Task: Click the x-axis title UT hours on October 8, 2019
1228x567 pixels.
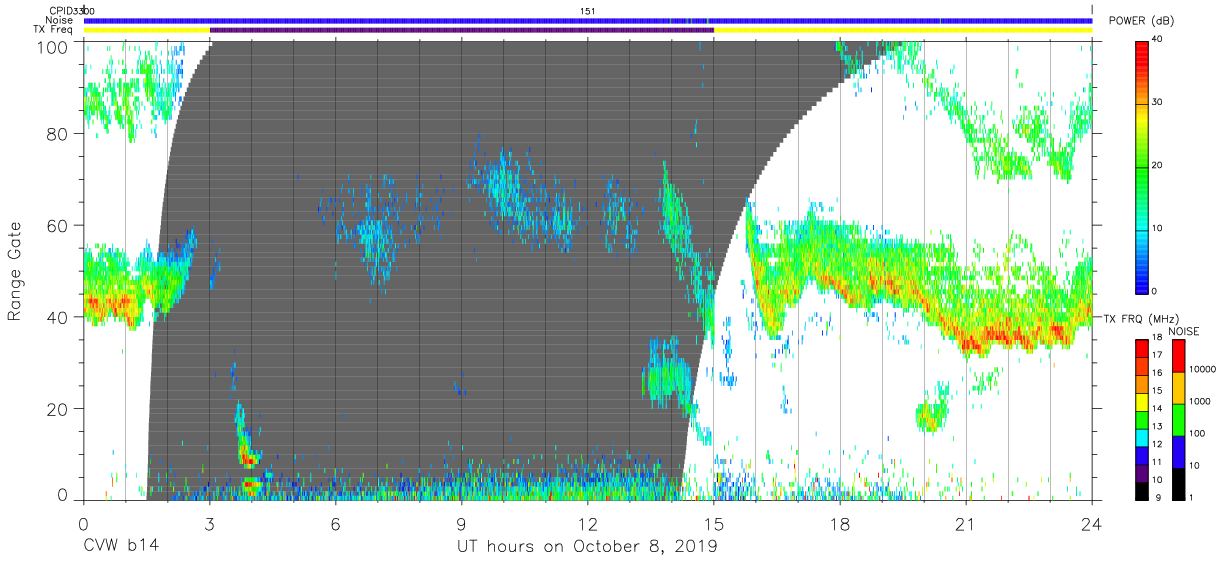Action: (587, 546)
